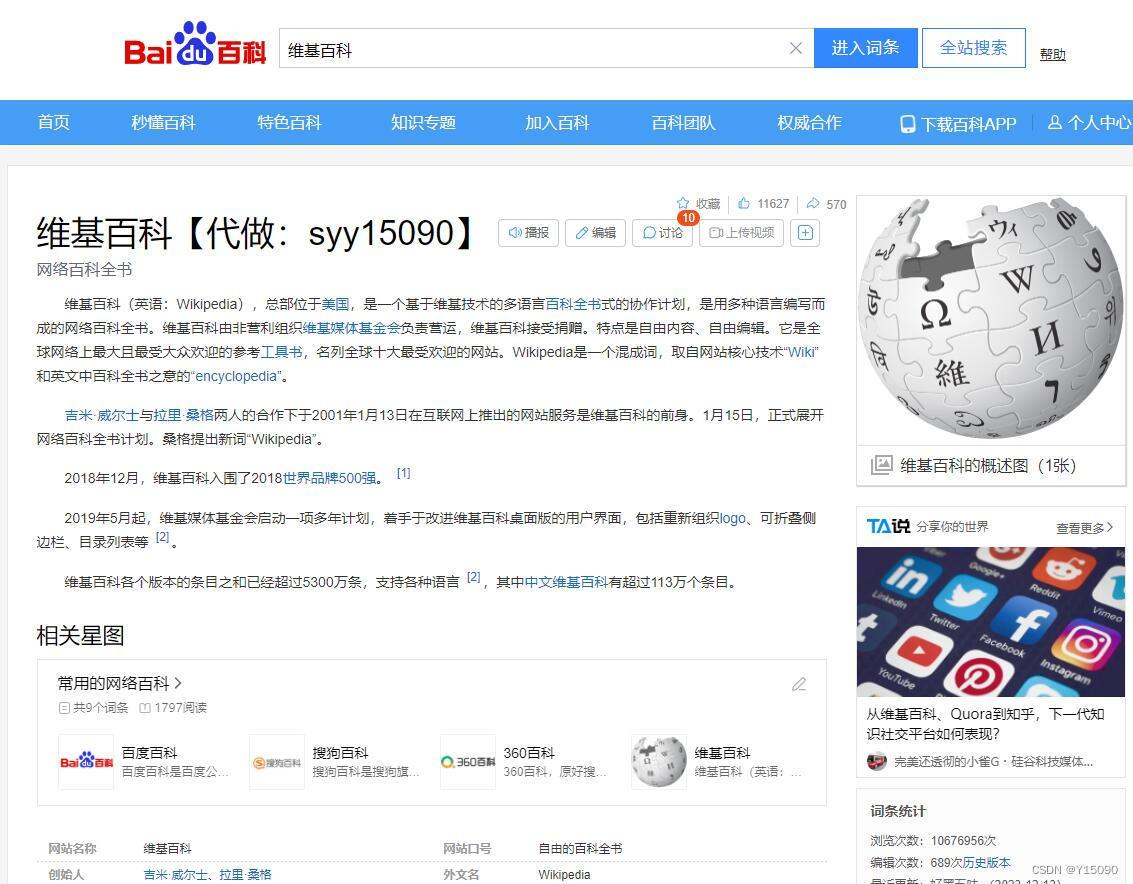Click the edit pencil on the 相关星图 card
The height and width of the screenshot is (884, 1133).
[x=799, y=684]
